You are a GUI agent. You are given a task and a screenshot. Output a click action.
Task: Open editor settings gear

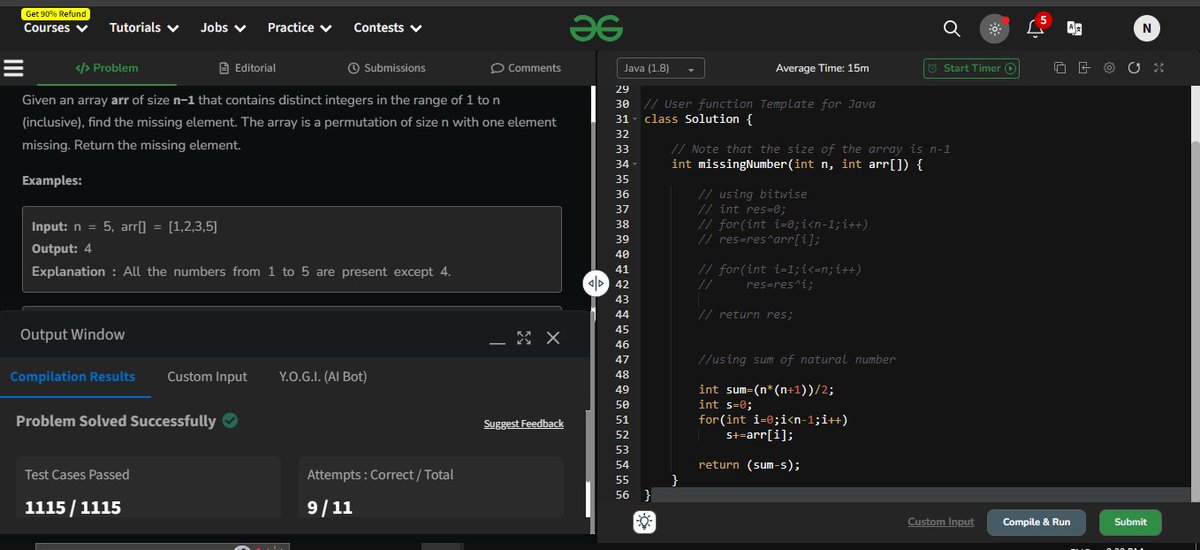[1109, 68]
